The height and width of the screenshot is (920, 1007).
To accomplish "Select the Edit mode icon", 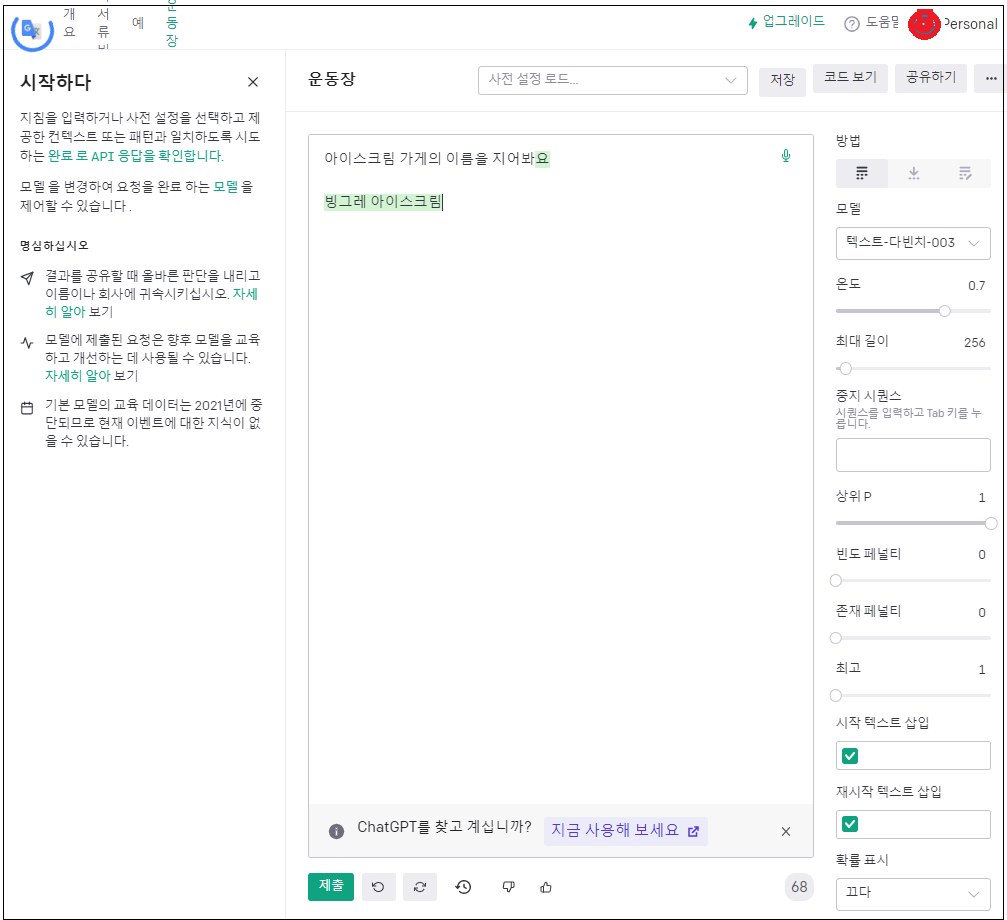I will [x=964, y=172].
